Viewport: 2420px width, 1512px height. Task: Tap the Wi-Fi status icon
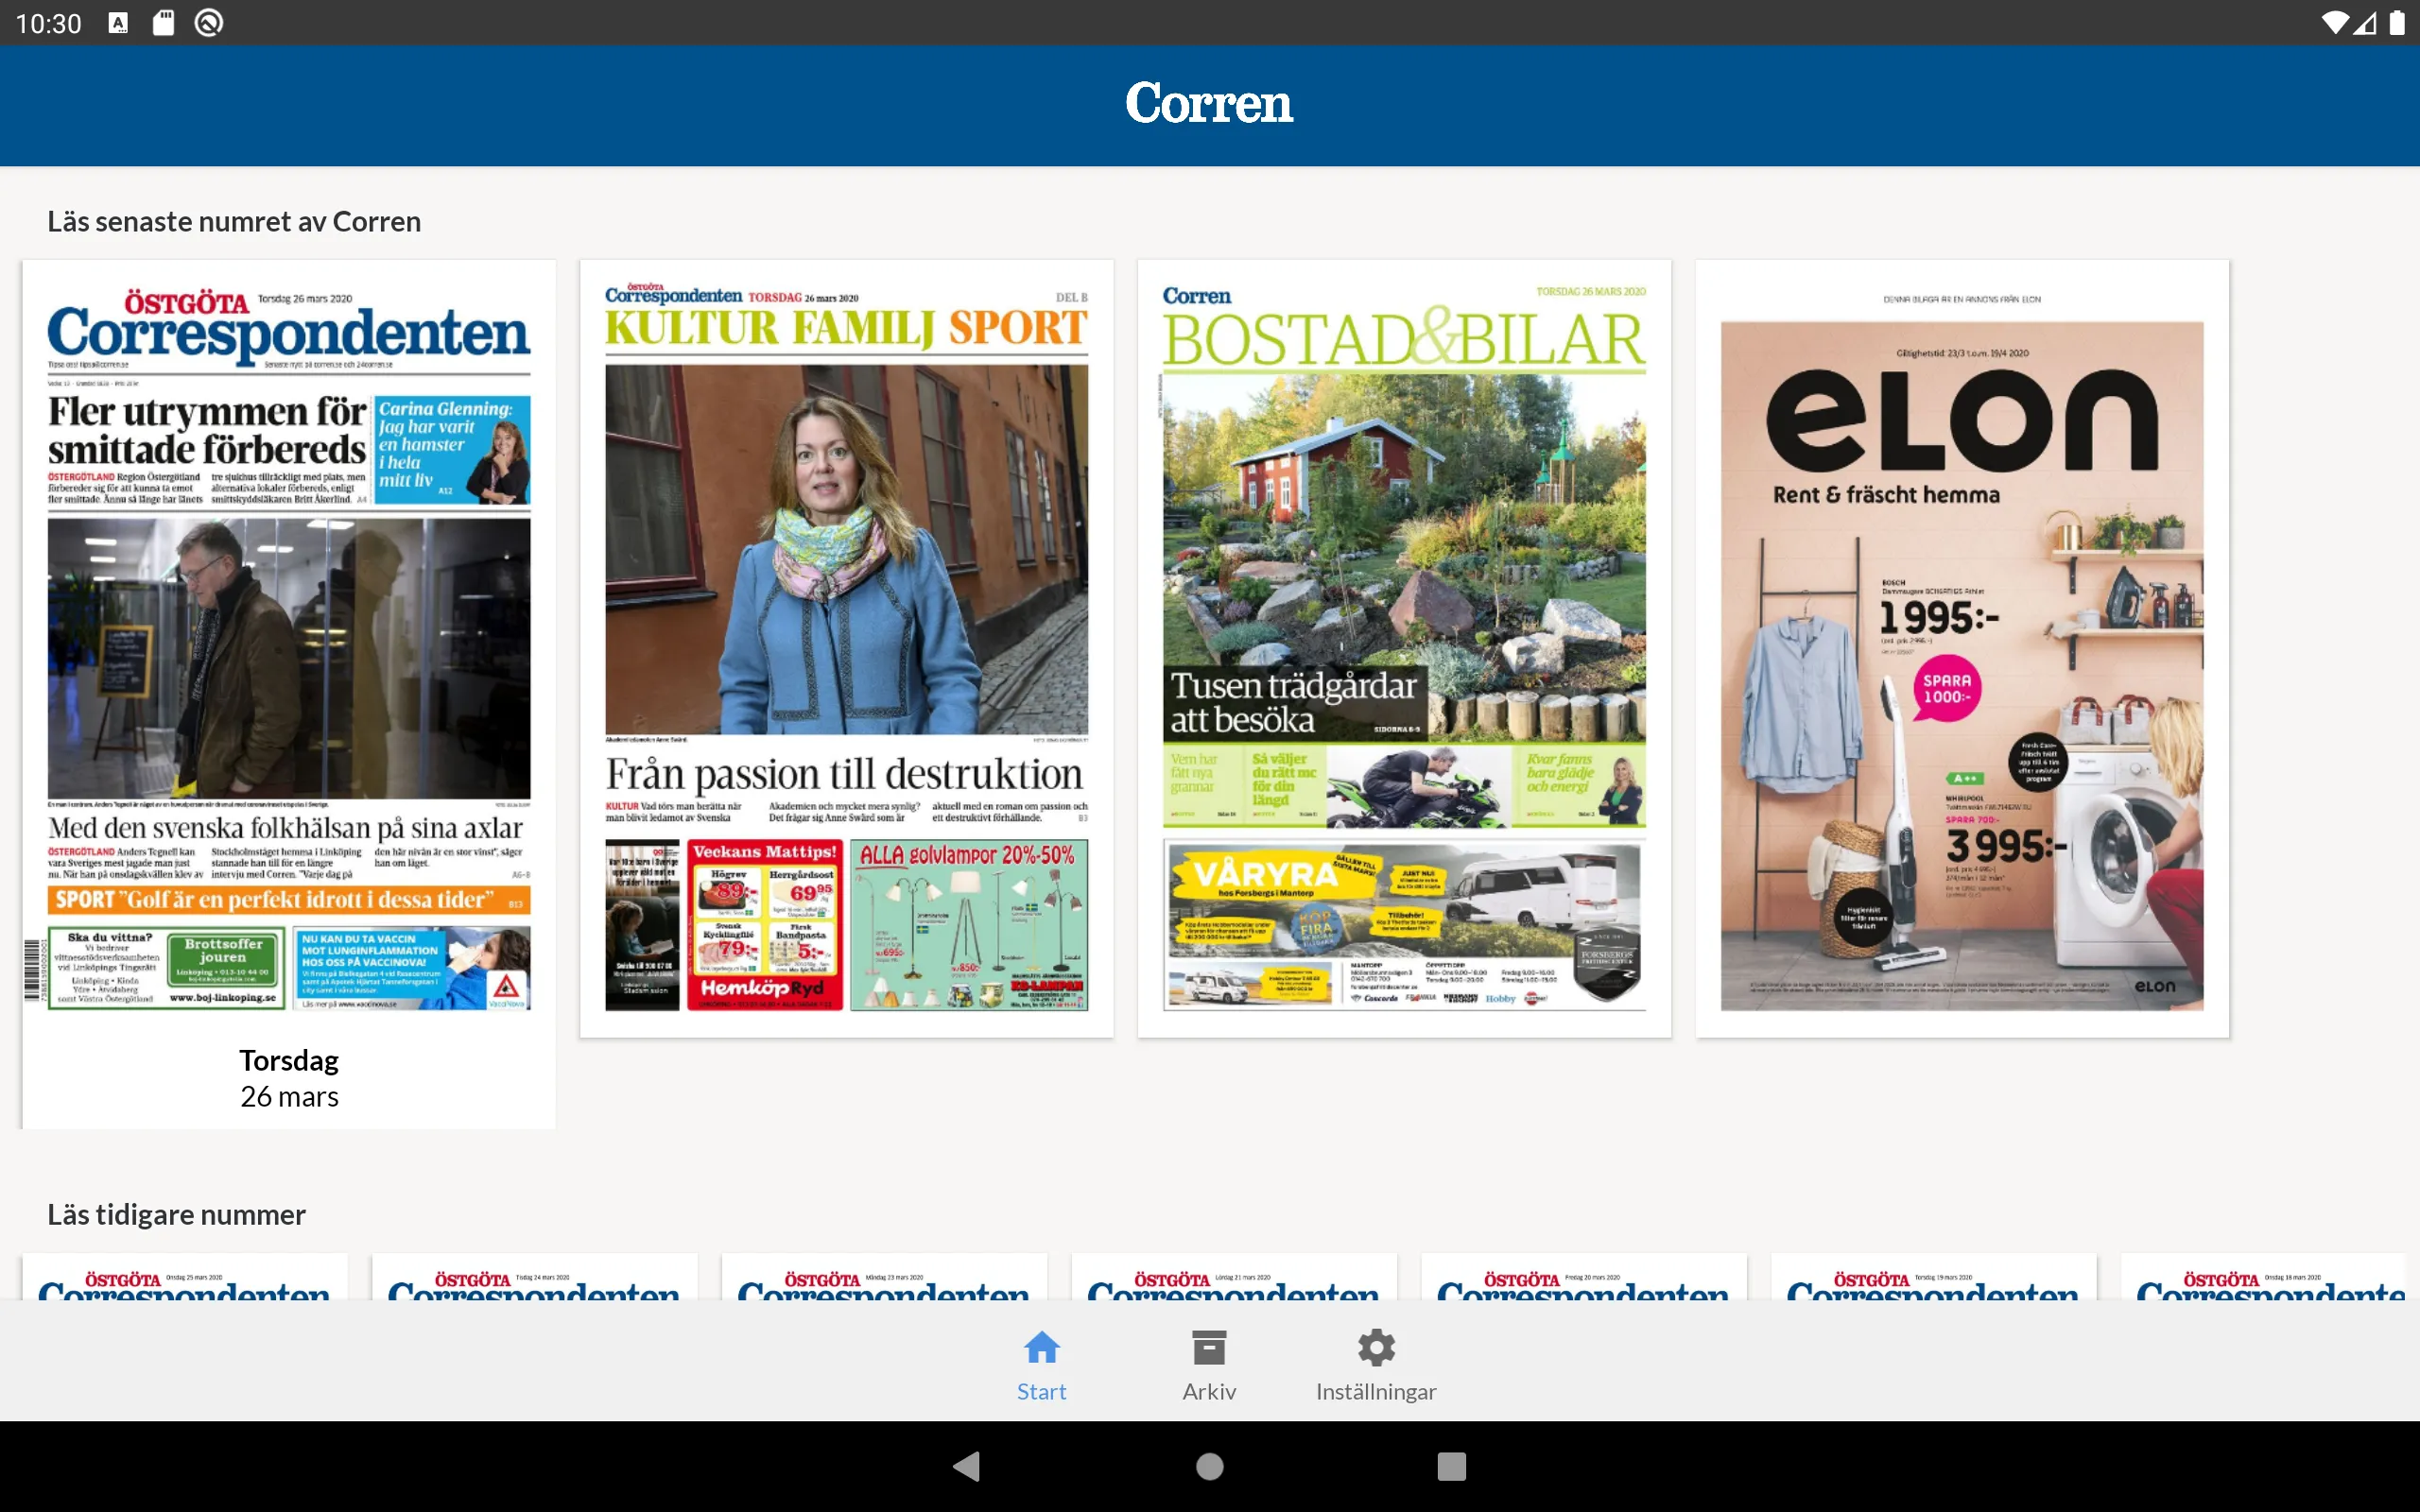[2334, 23]
